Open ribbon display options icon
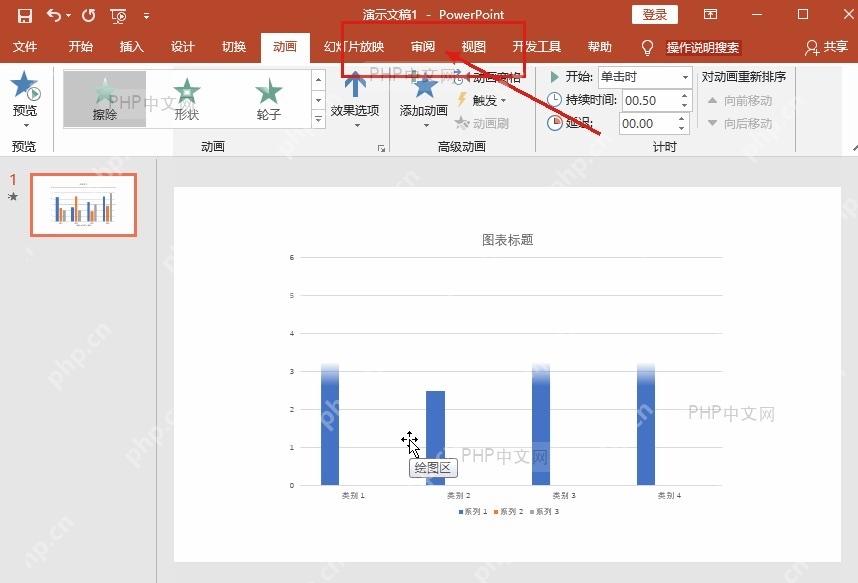Screen dimensions: 858x583 click(710, 15)
